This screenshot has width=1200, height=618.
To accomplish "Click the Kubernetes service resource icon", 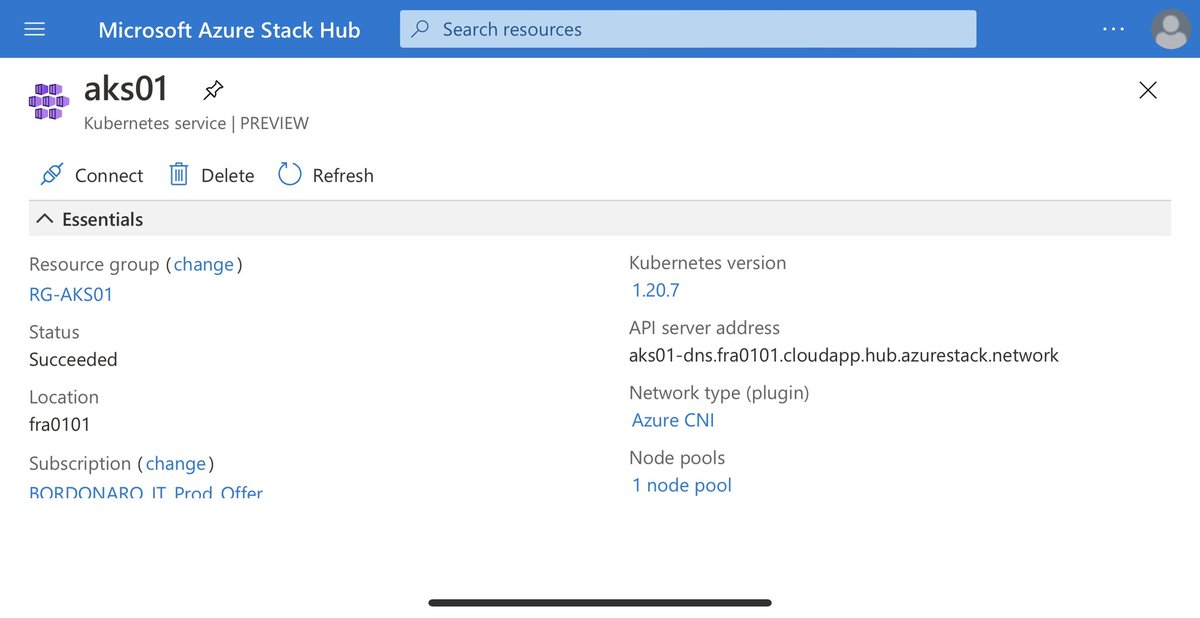I will point(47,100).
